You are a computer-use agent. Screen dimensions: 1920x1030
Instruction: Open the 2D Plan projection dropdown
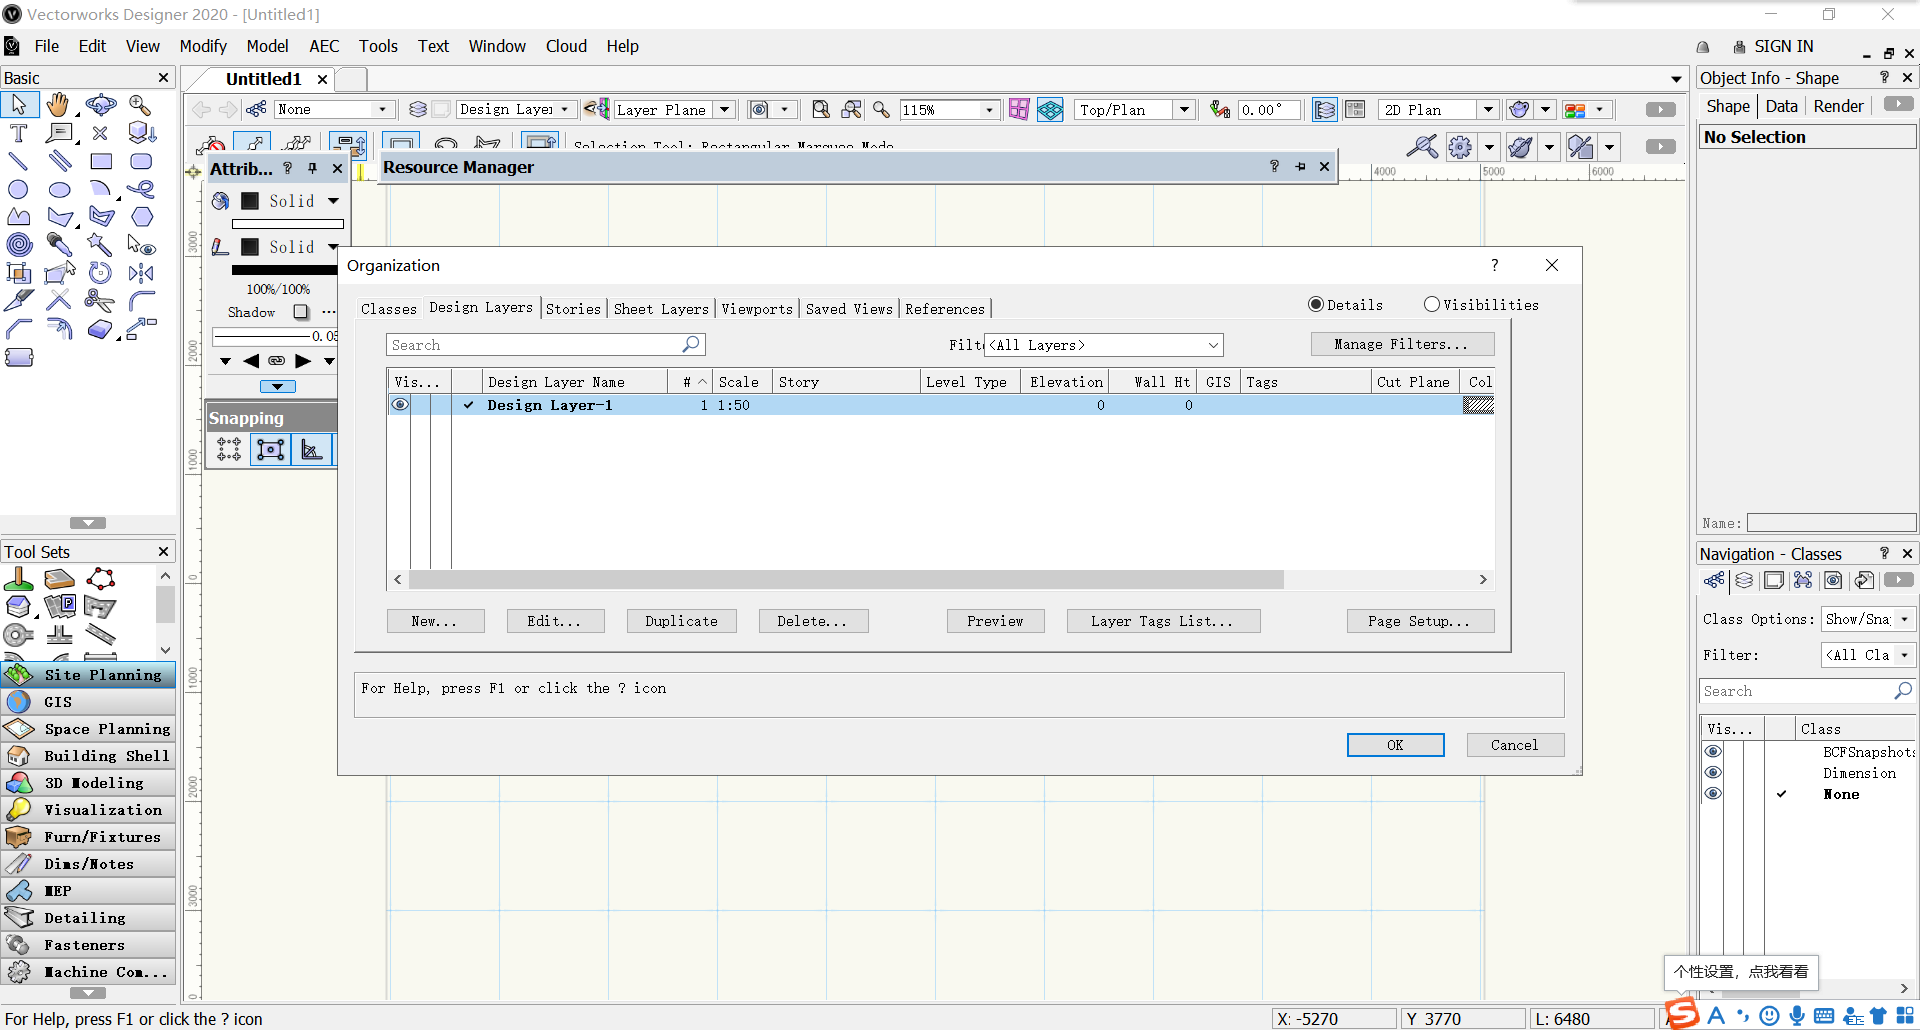coord(1438,110)
